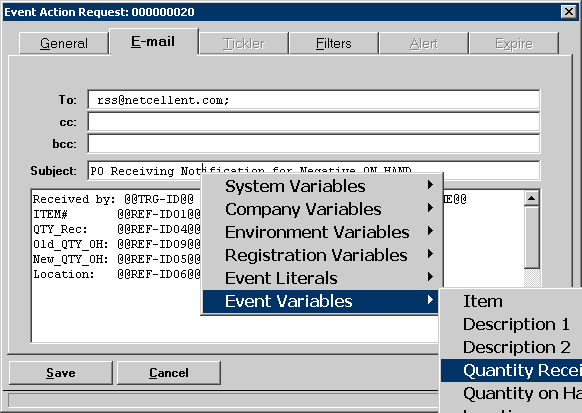Click the bcc input field

(314, 144)
